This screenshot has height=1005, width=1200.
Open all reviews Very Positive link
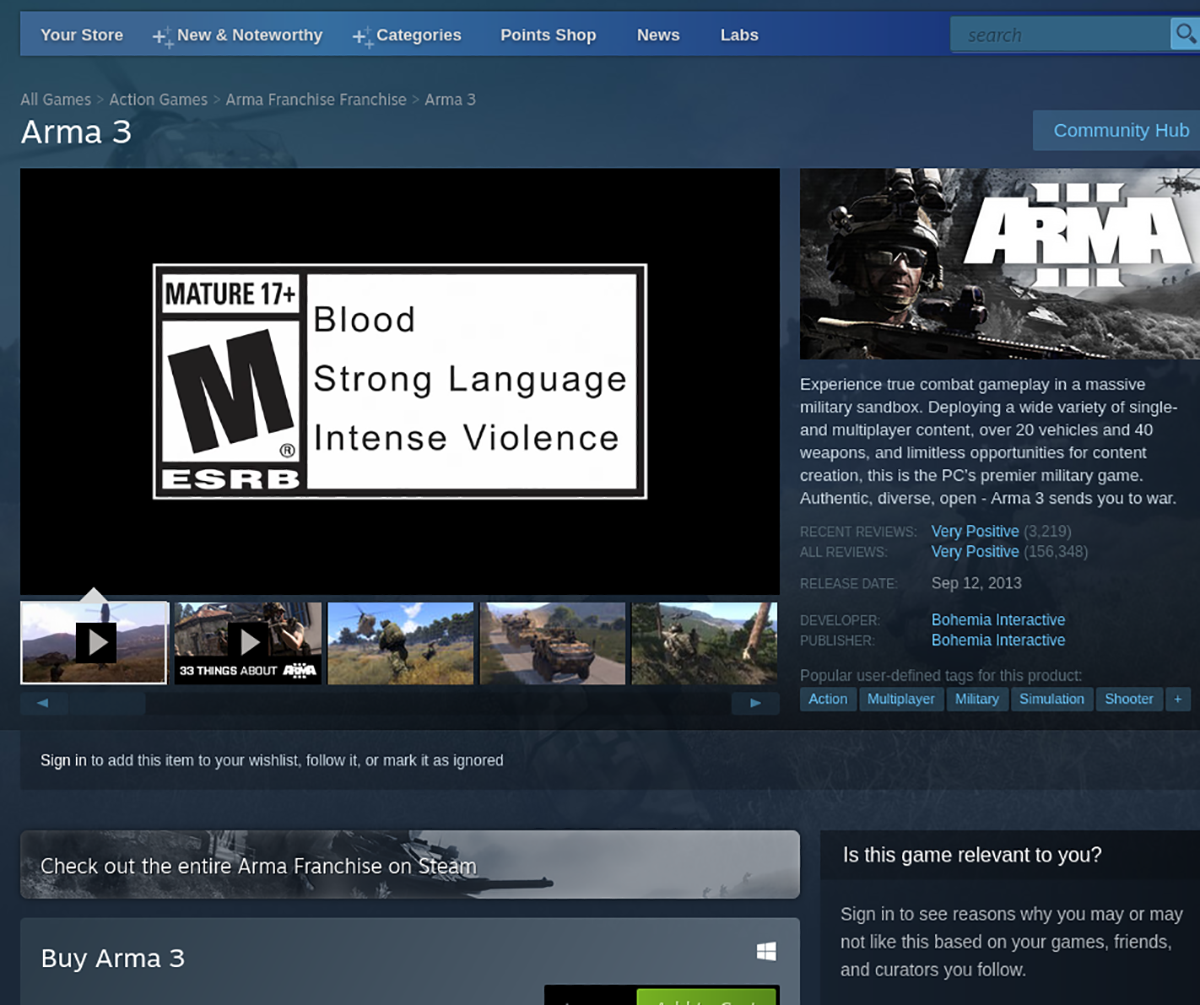pos(975,551)
